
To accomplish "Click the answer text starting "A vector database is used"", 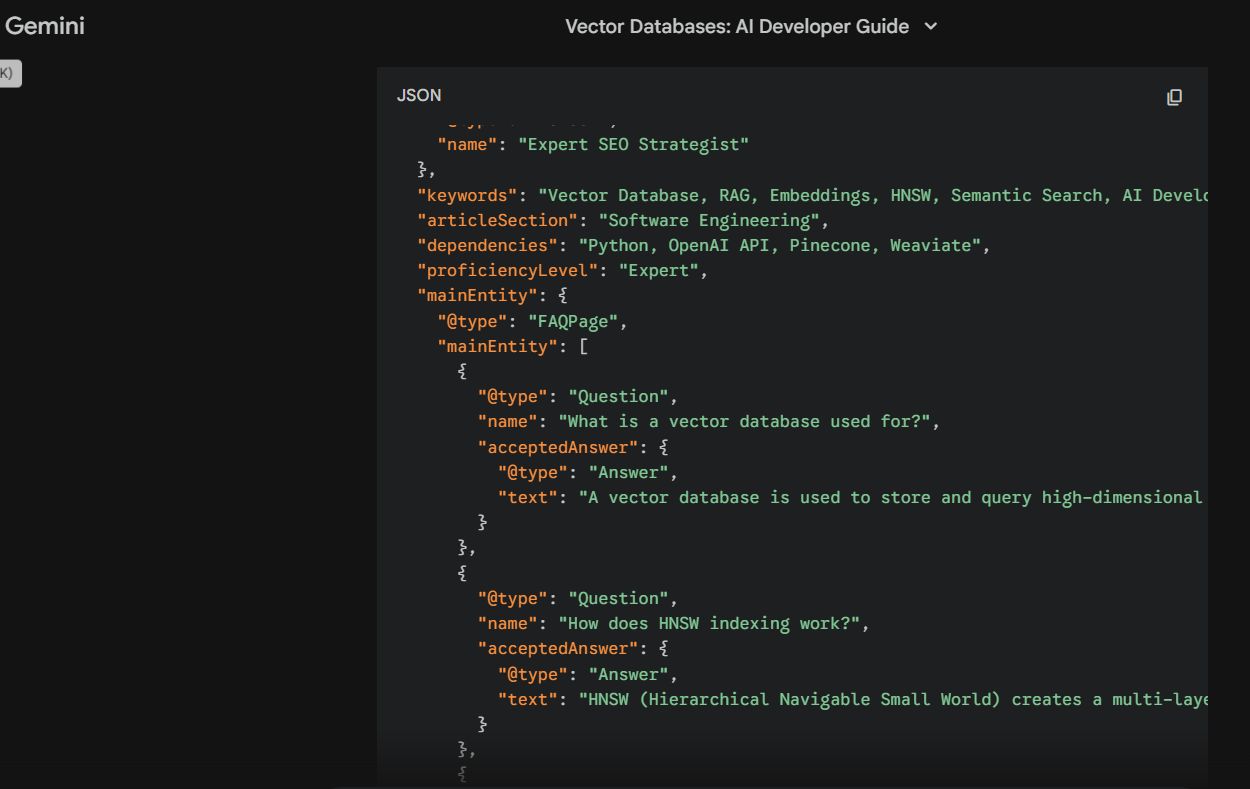I will tap(890, 497).
